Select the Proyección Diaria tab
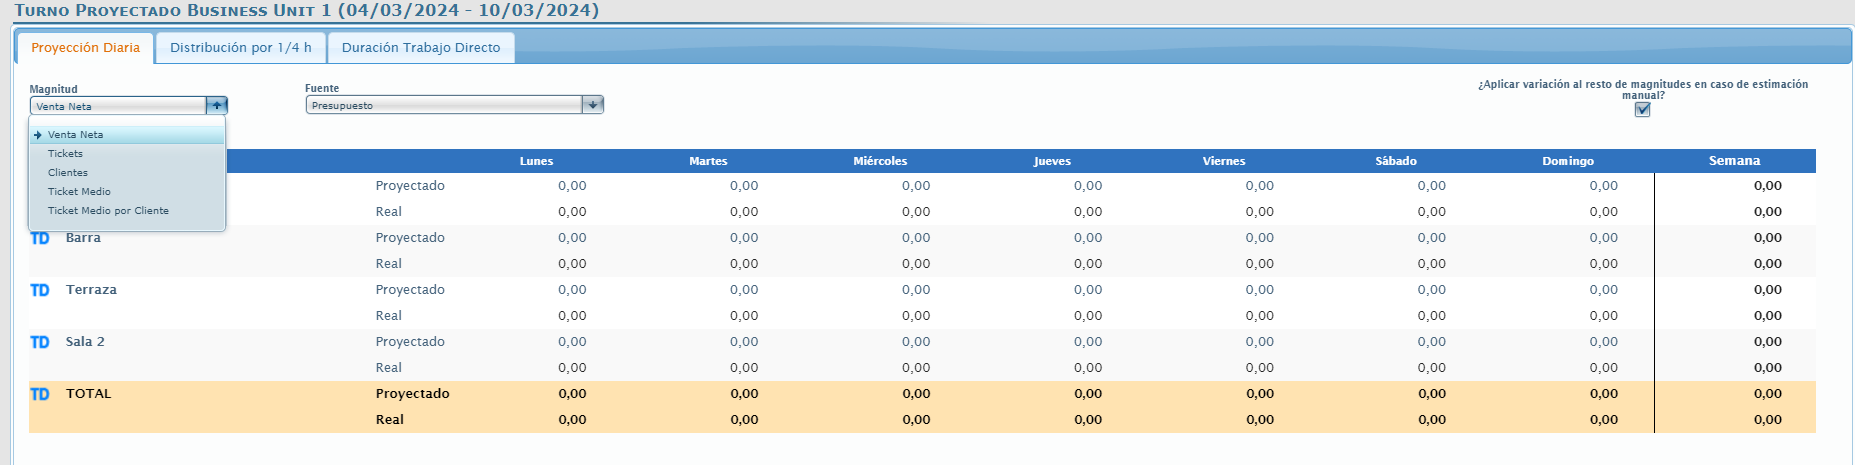This screenshot has width=1855, height=465. click(85, 48)
